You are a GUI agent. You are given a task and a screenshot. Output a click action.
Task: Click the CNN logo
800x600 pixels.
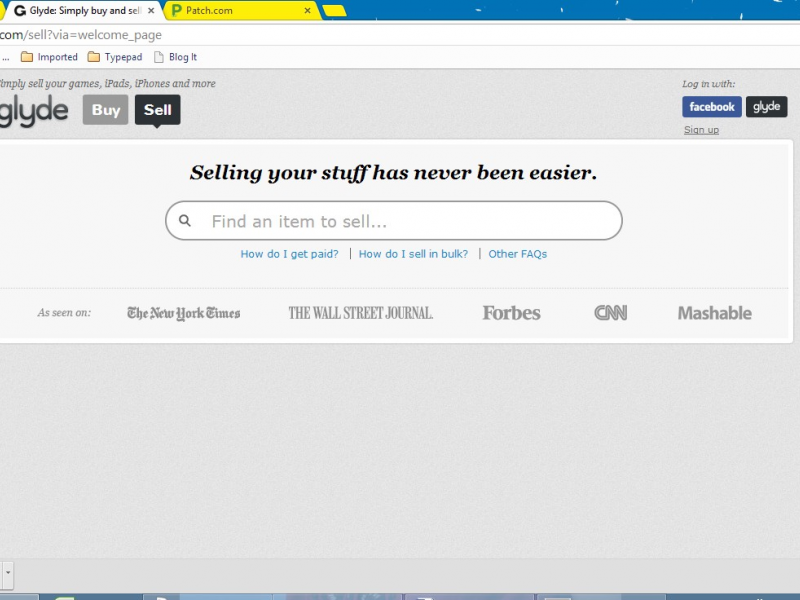coord(610,313)
